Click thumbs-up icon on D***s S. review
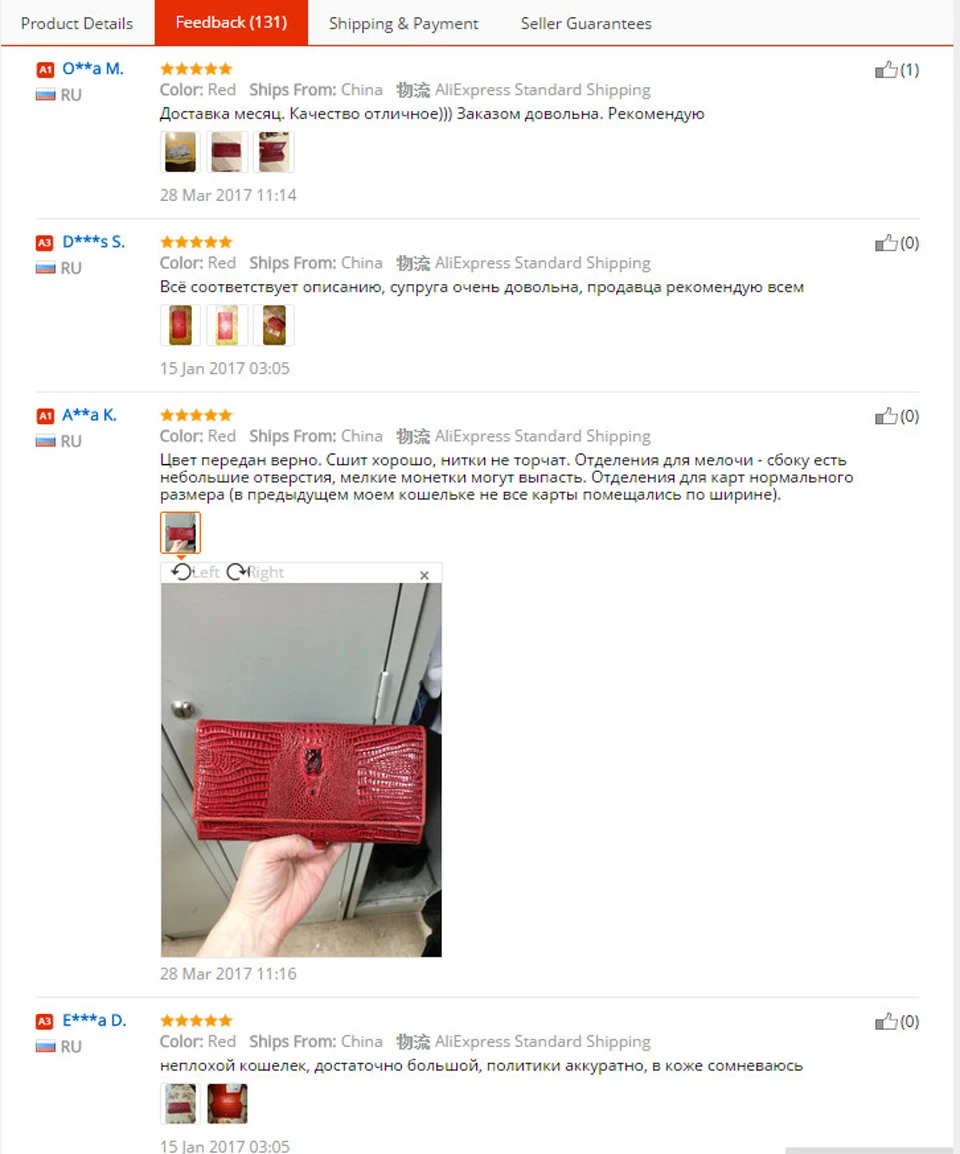The width and height of the screenshot is (960, 1154). [886, 243]
